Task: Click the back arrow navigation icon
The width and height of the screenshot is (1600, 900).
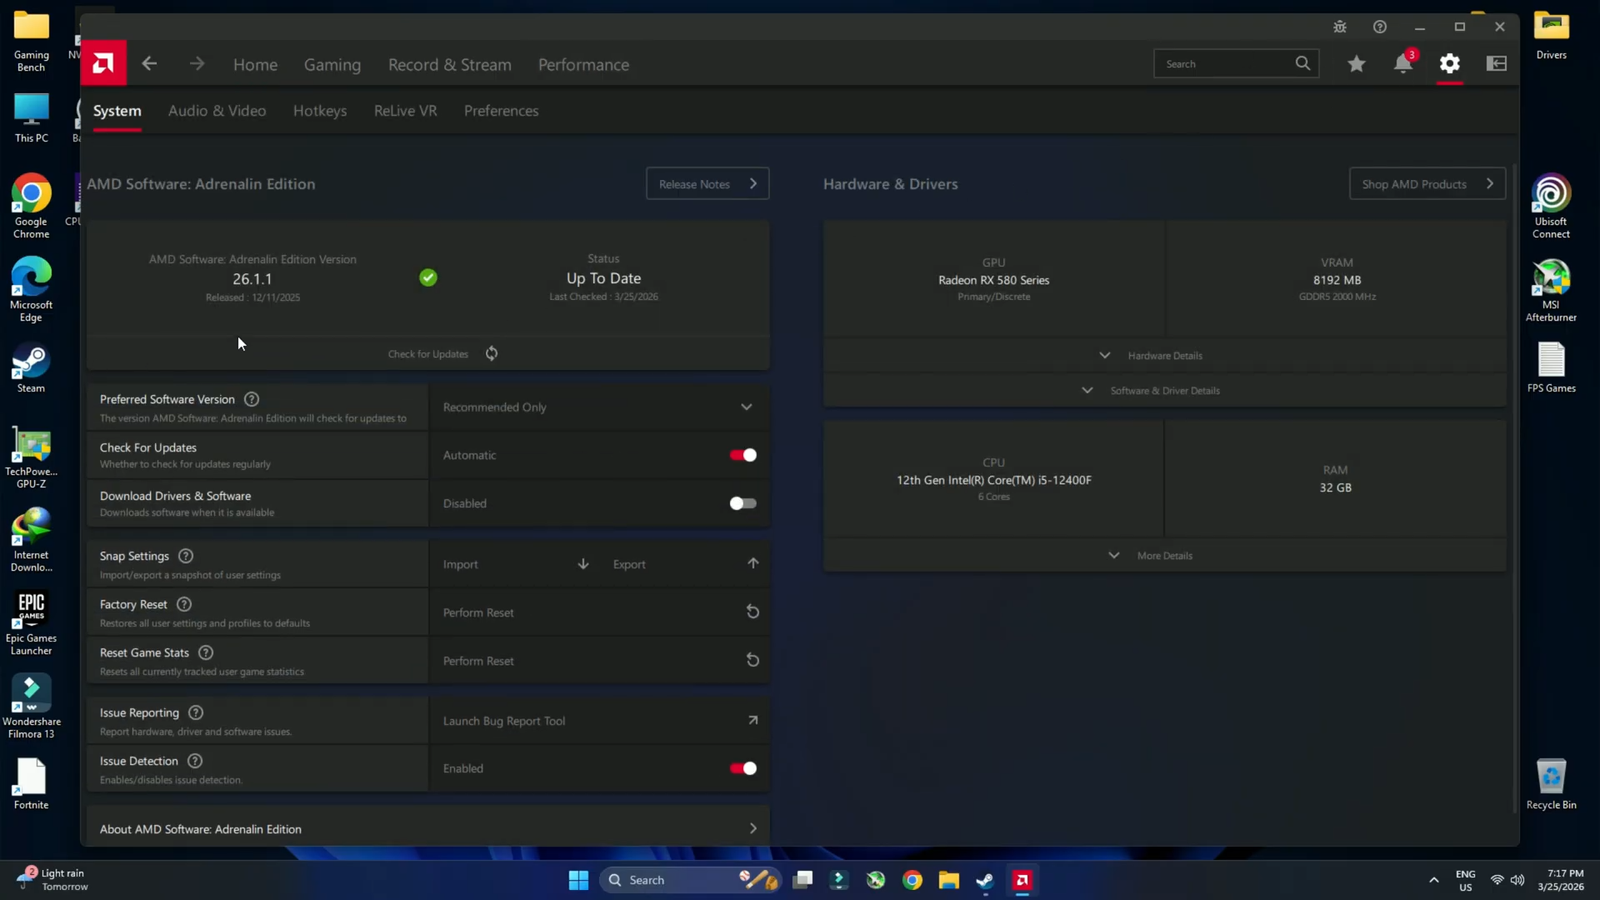Action: point(150,64)
